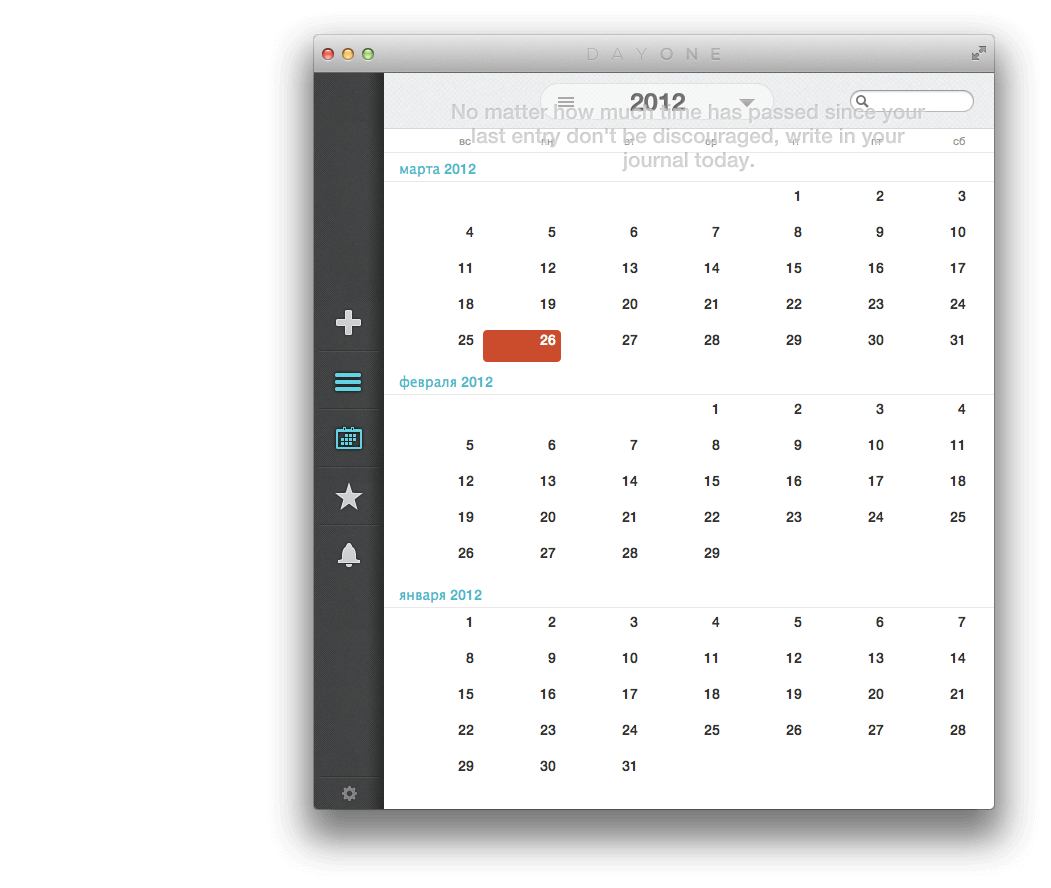Open the января 2012 month header
The width and height of the screenshot is (1051, 888).
click(440, 595)
